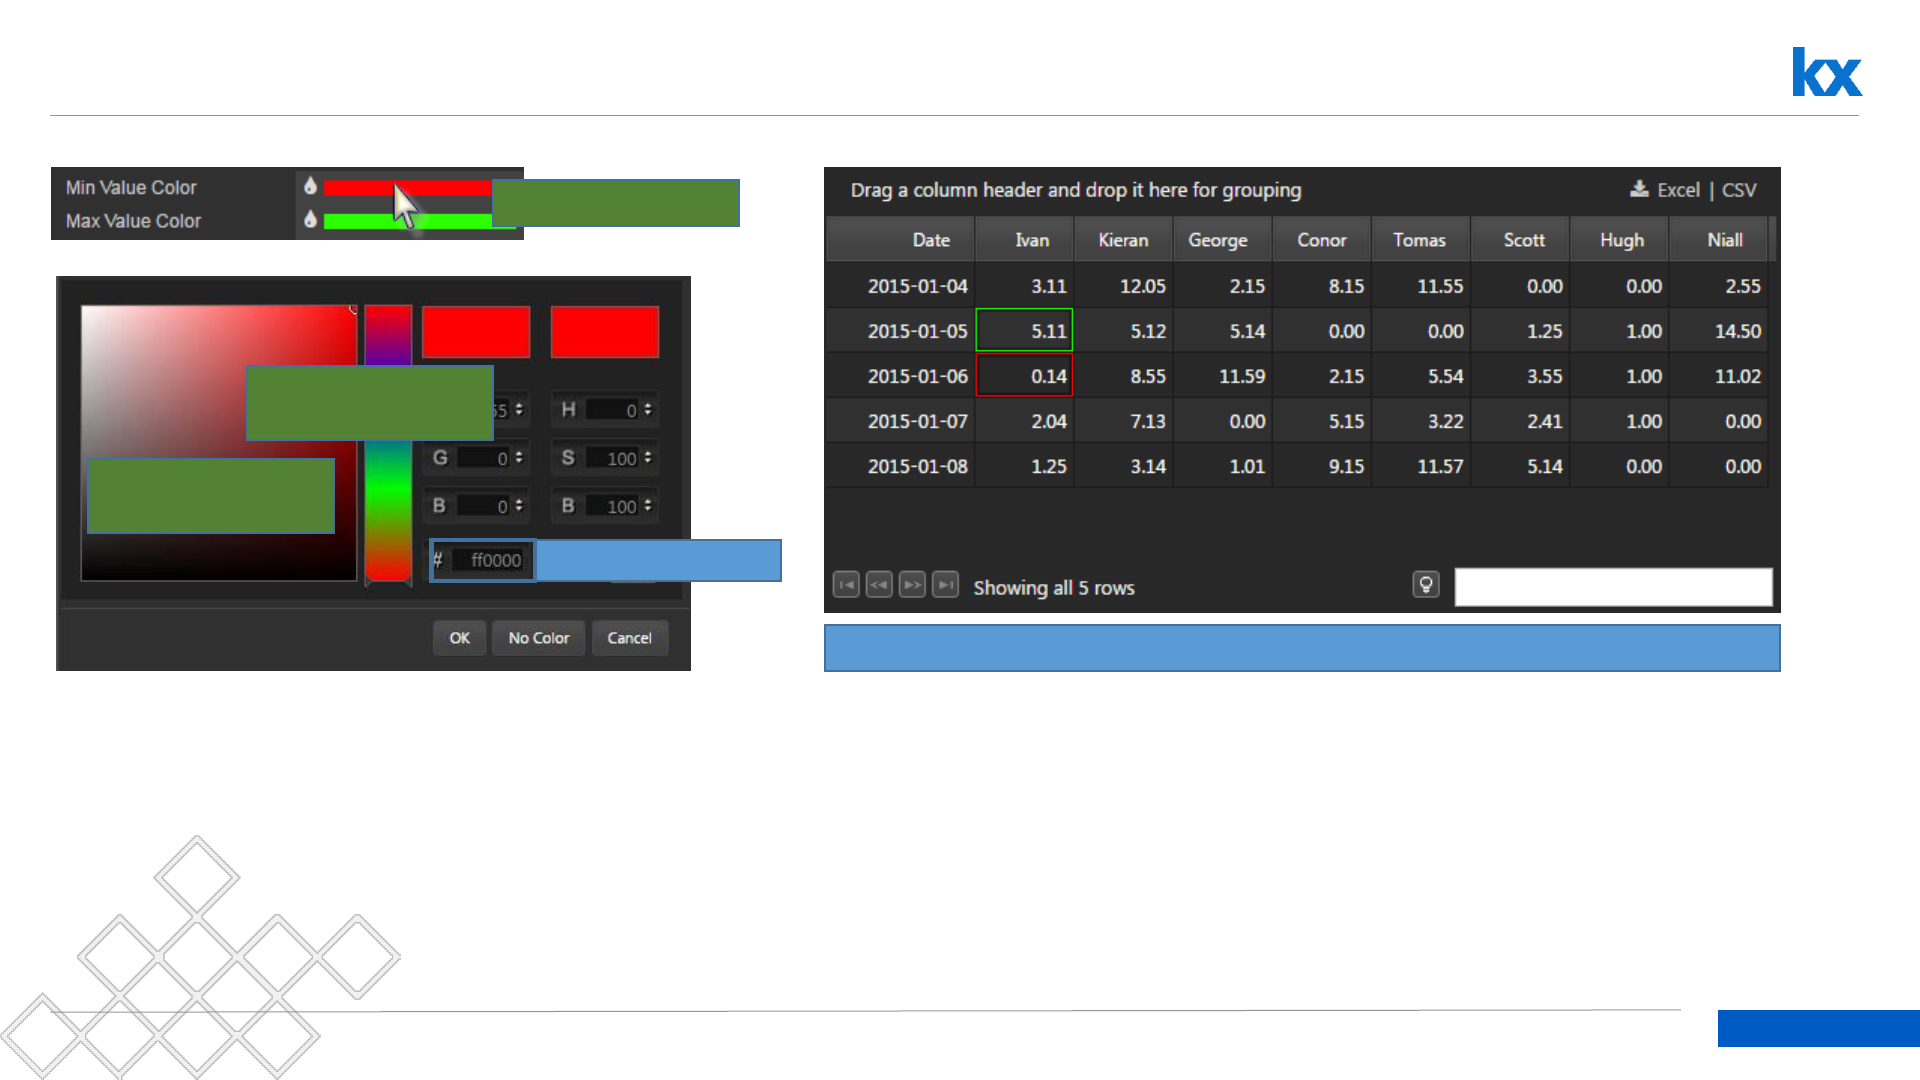This screenshot has height=1080, width=1920.
Task: Click the Max Value Color droplet icon
Action: [310, 219]
